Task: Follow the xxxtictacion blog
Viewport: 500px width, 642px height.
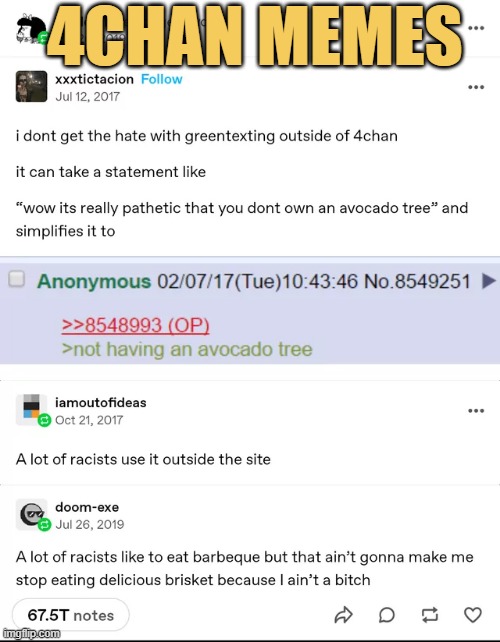Action: click(x=162, y=79)
